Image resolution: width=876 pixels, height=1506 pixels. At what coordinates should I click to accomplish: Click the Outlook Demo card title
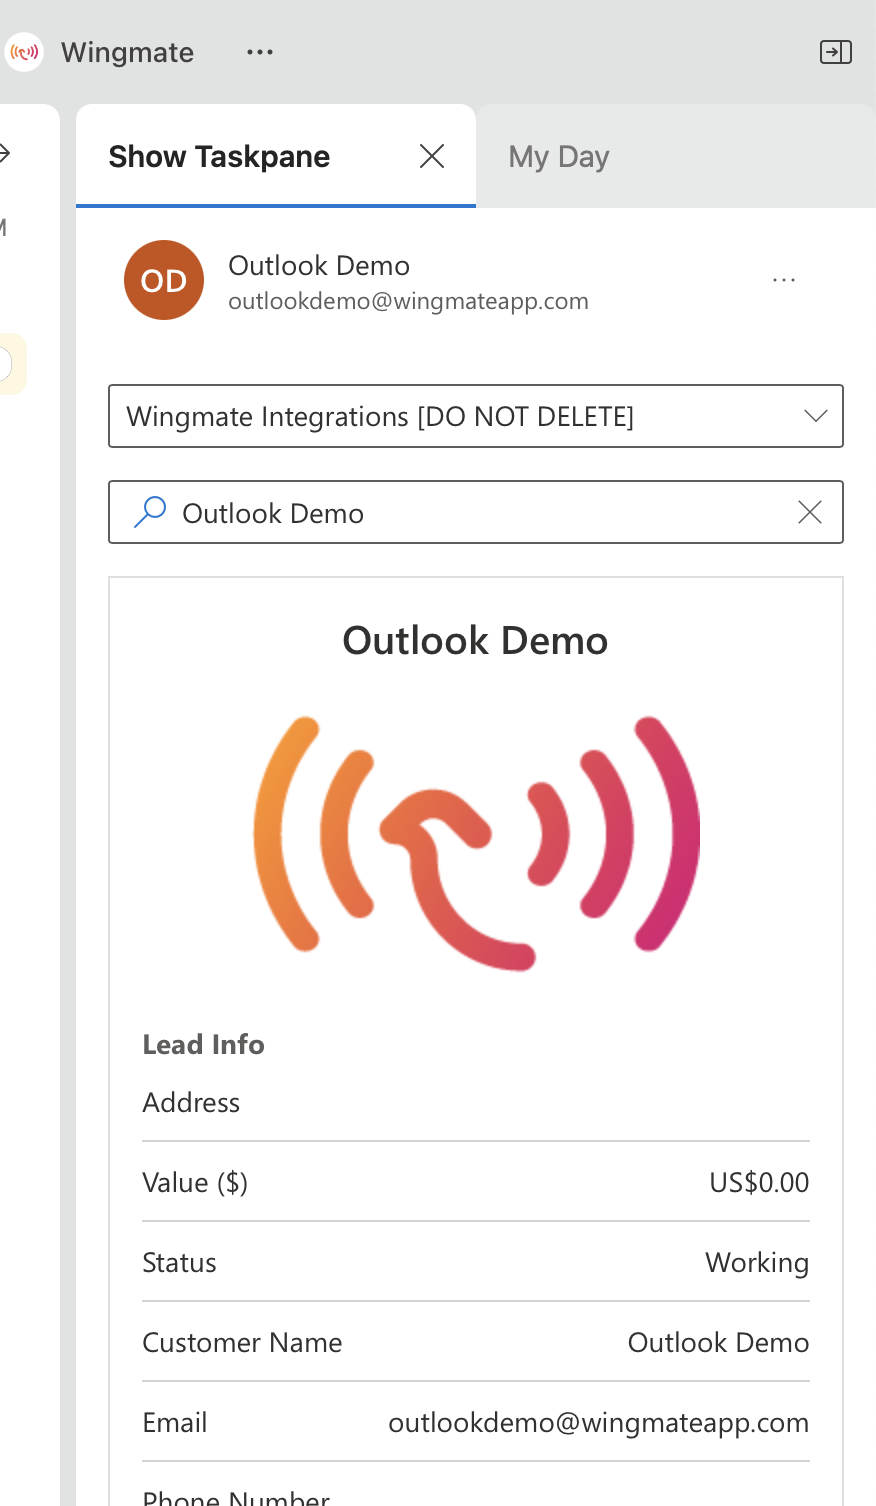click(x=475, y=640)
